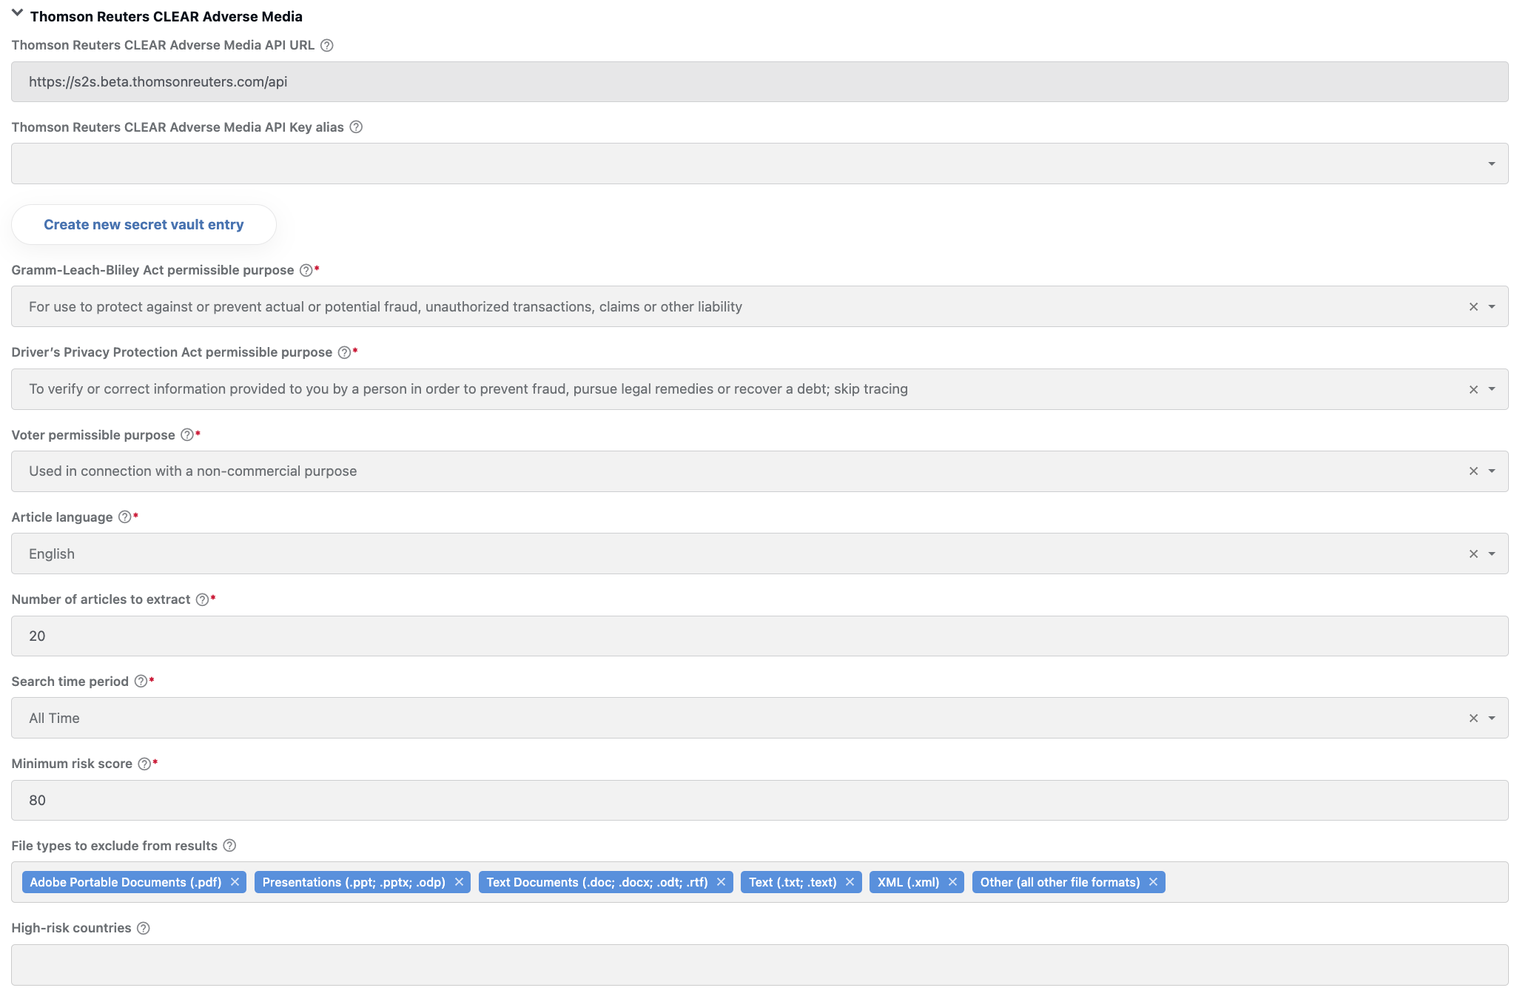Viewport: 1520px width, 996px height.
Task: Clear the All Time search period selection
Action: 1473,718
